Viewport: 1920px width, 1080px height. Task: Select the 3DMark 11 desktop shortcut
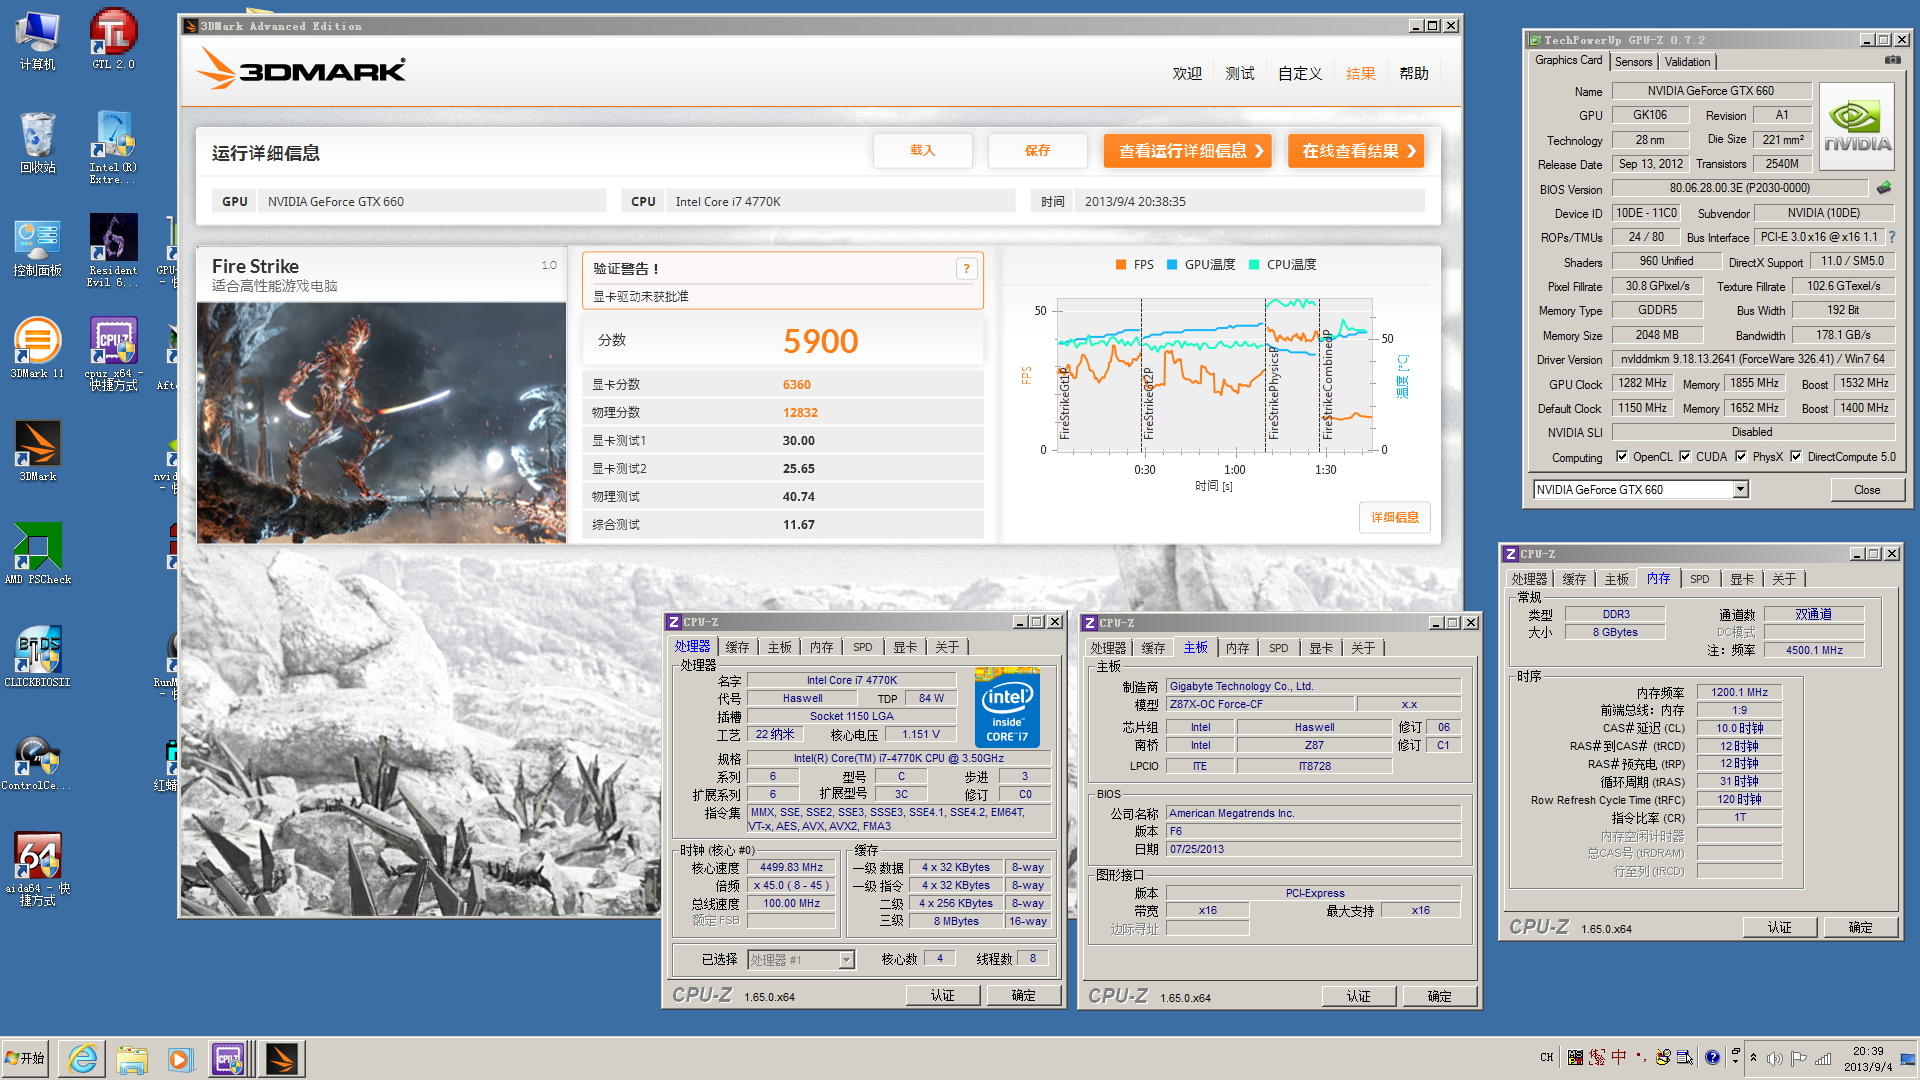[38, 349]
